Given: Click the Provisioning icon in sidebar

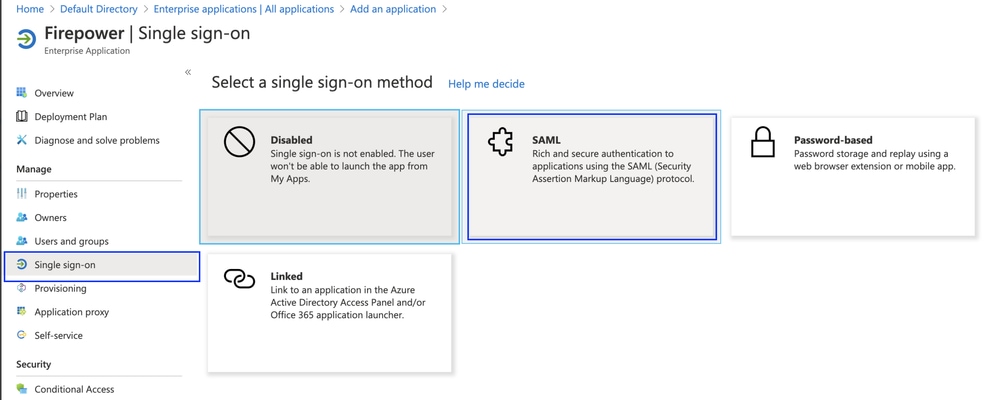Looking at the screenshot, I should [22, 288].
